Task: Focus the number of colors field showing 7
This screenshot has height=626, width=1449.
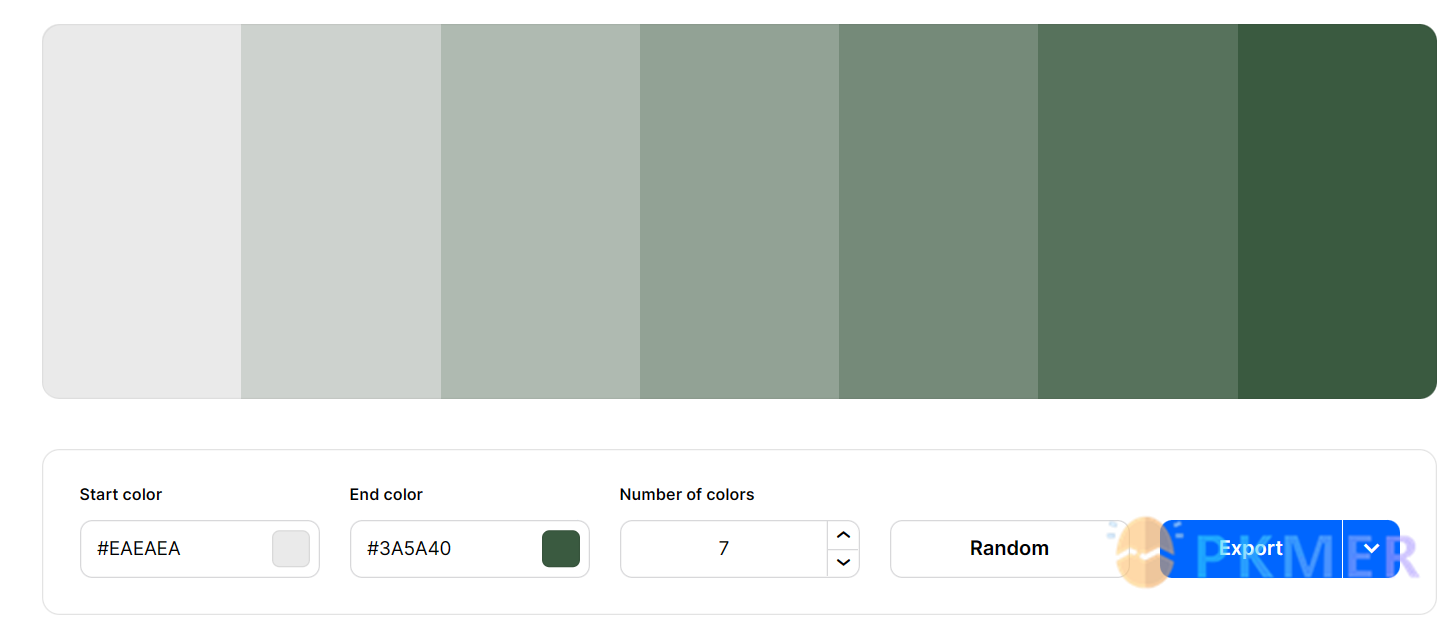Action: [723, 549]
